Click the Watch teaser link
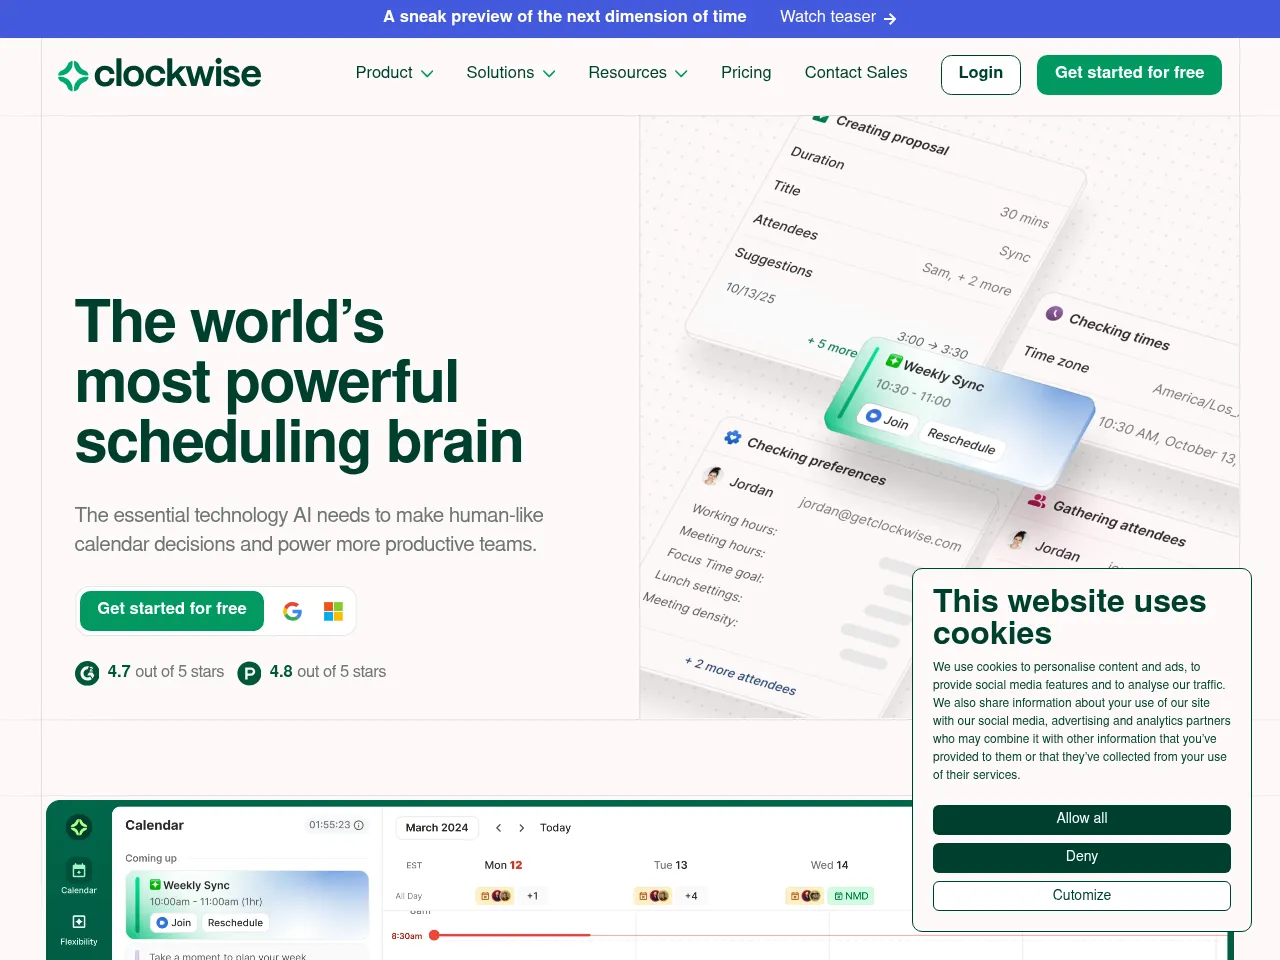The image size is (1280, 960). click(x=837, y=17)
